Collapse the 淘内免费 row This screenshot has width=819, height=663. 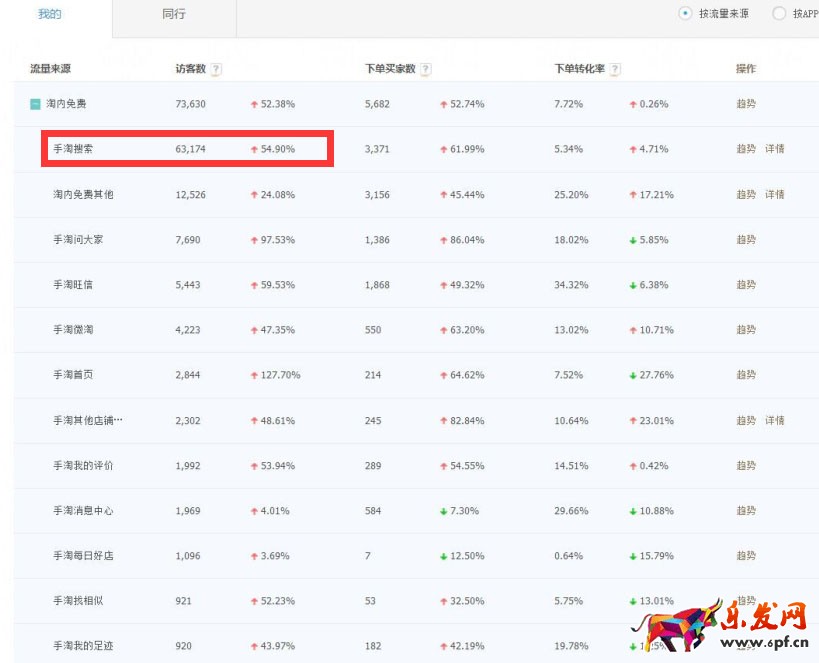(x=35, y=104)
